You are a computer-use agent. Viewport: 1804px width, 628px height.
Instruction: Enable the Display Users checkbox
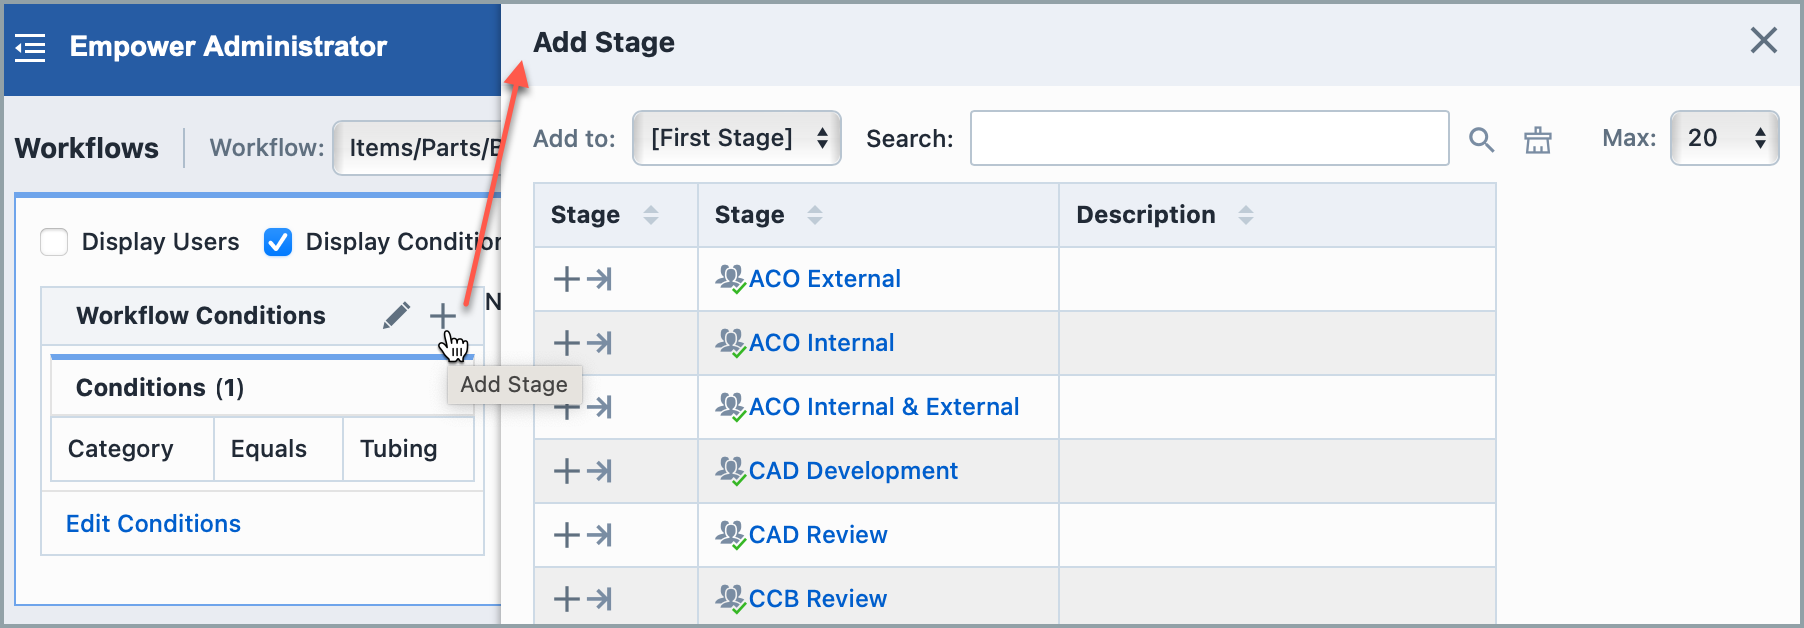pyautogui.click(x=54, y=242)
